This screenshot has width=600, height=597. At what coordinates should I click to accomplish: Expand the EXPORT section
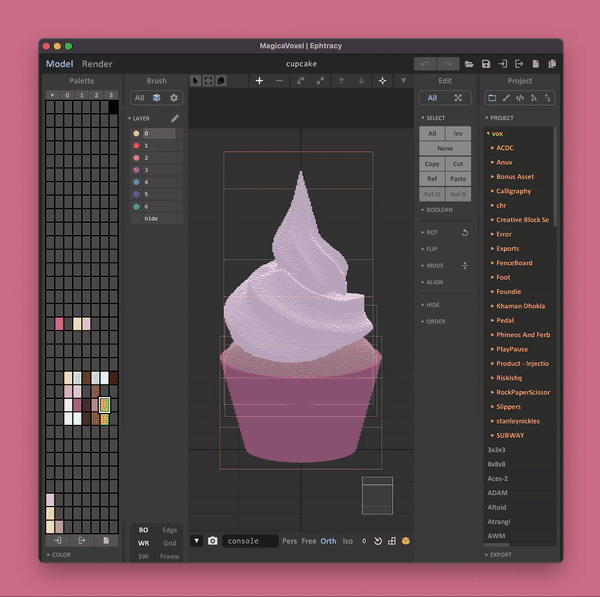[498, 555]
